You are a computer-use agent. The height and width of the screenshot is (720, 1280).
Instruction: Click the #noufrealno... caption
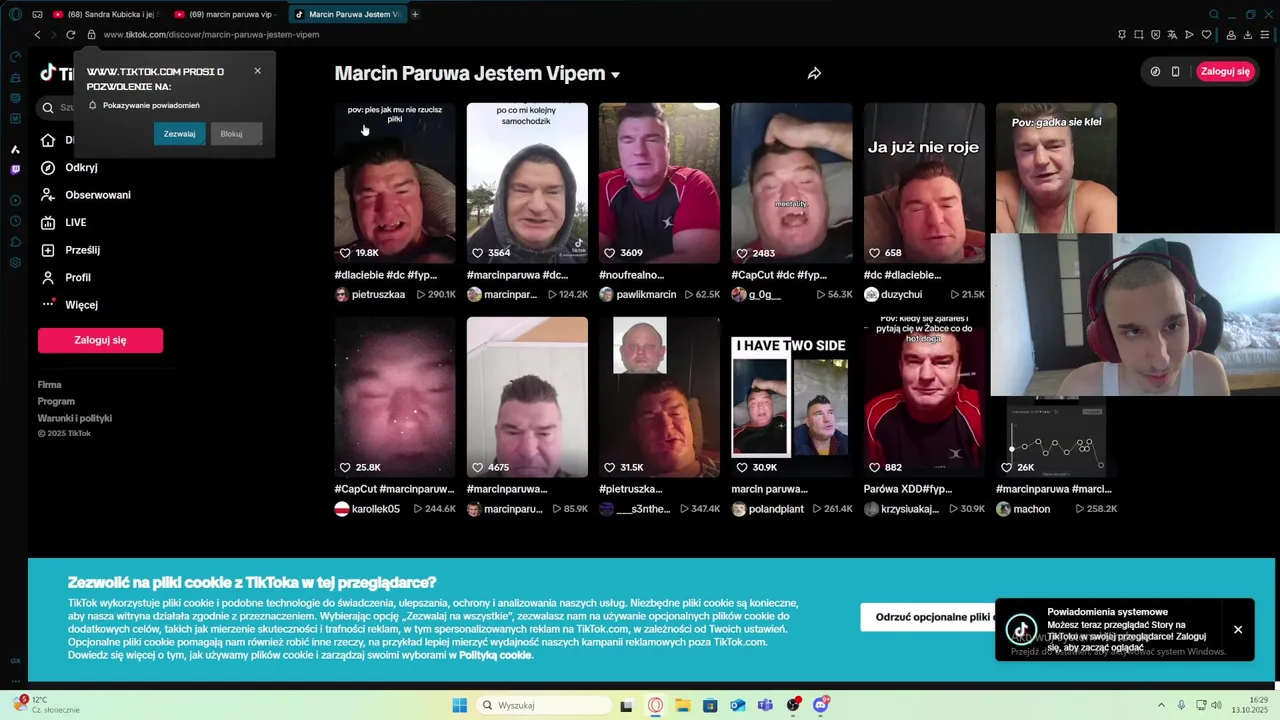point(631,275)
